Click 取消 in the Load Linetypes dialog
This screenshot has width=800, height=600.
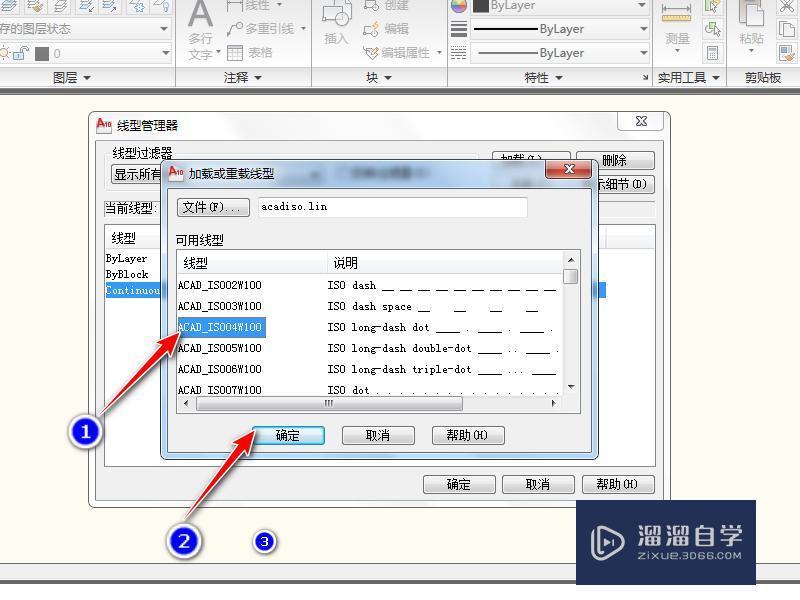pos(378,435)
